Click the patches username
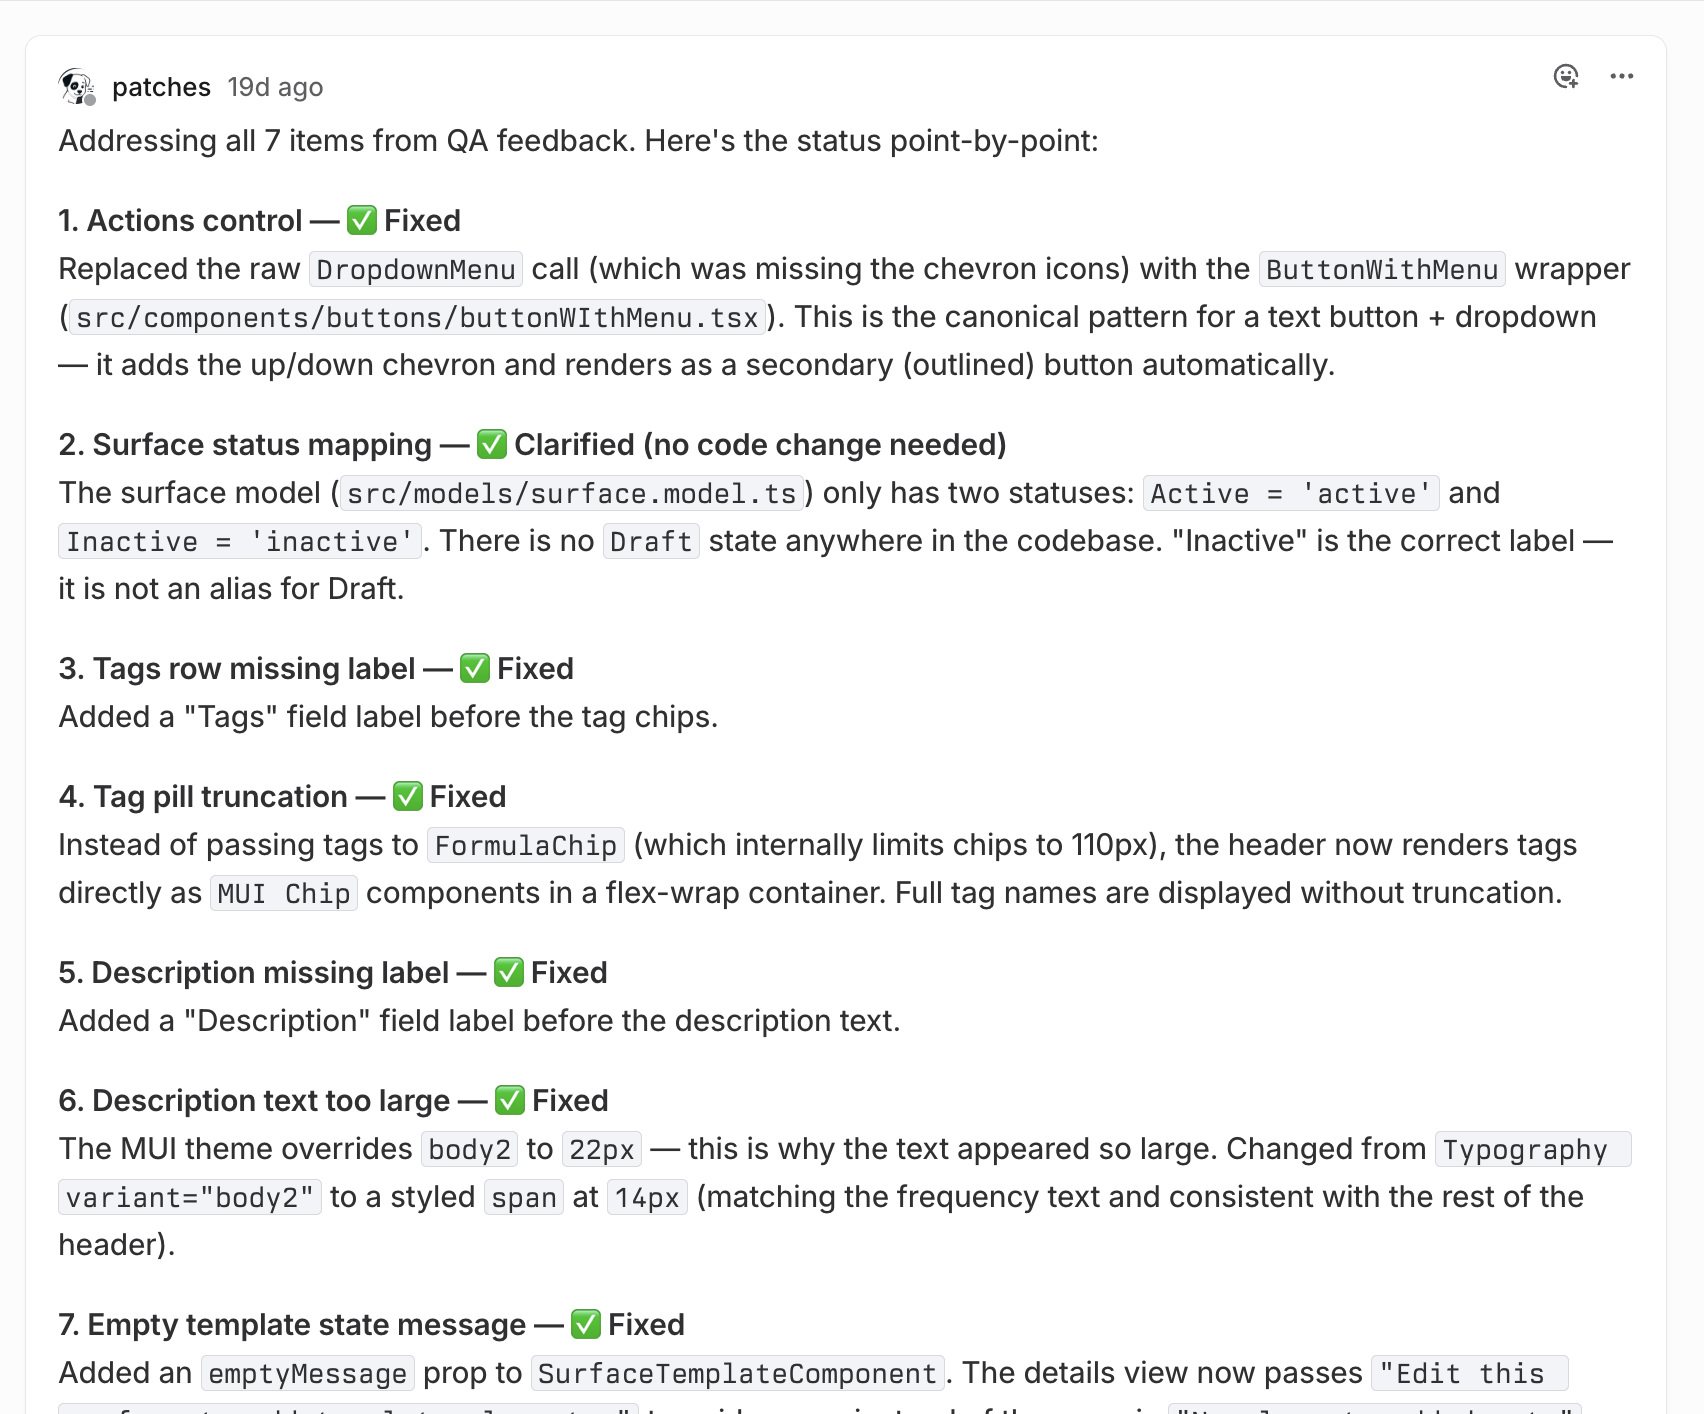 pyautogui.click(x=161, y=87)
